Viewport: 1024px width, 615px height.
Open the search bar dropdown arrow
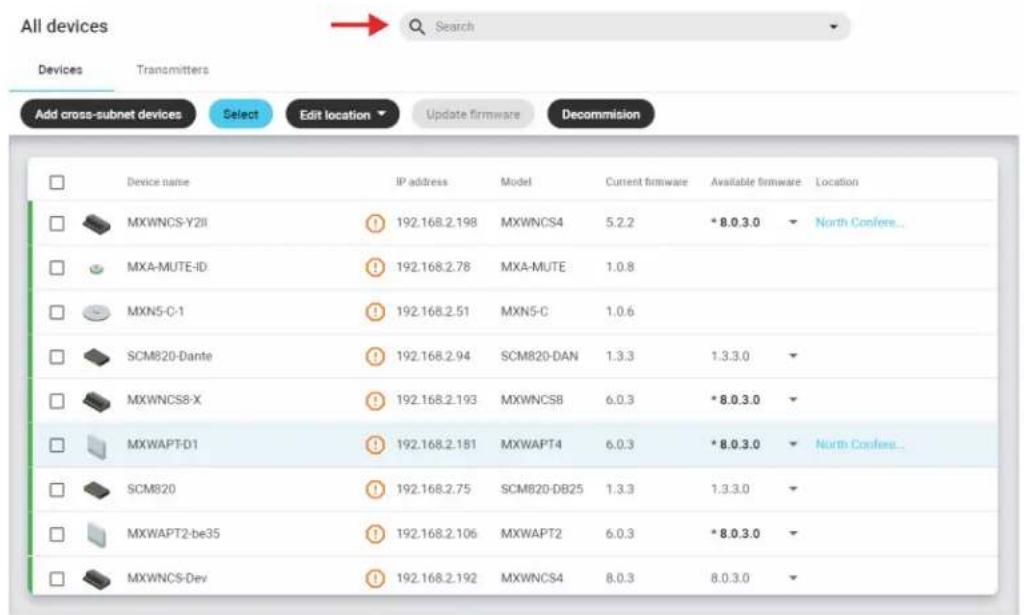coord(833,27)
